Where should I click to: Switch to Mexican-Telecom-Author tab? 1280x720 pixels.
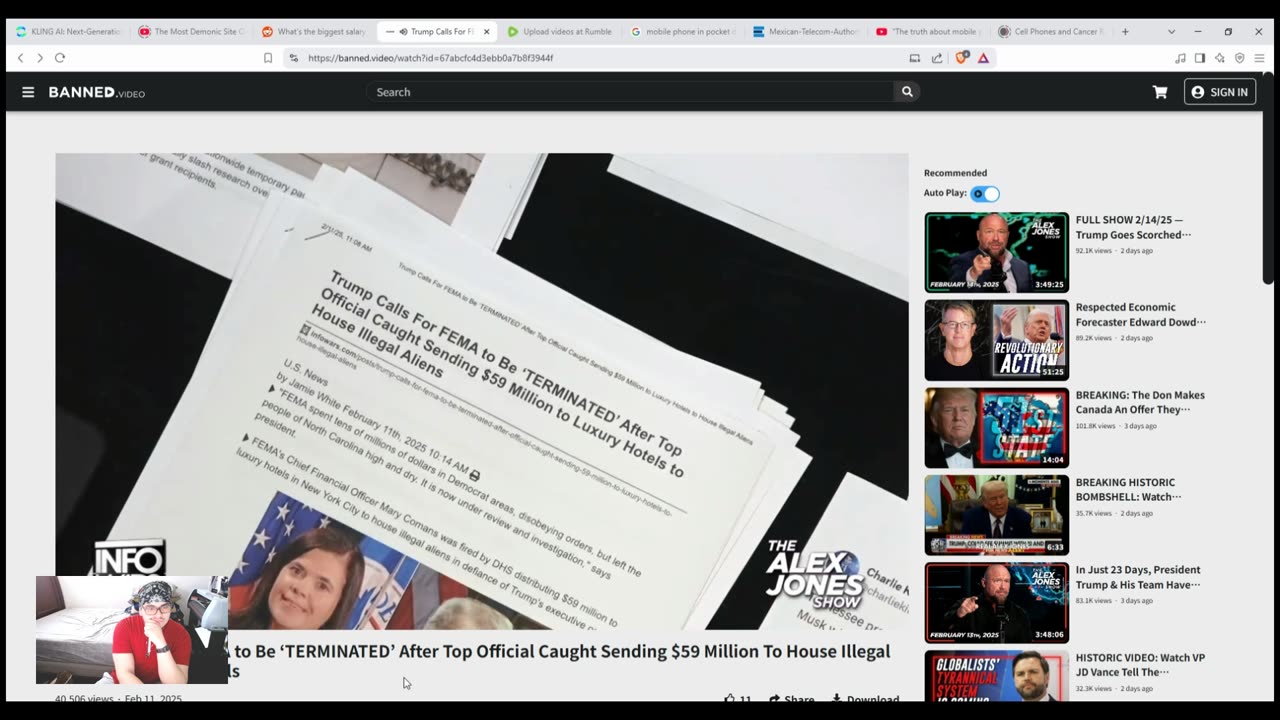(806, 31)
